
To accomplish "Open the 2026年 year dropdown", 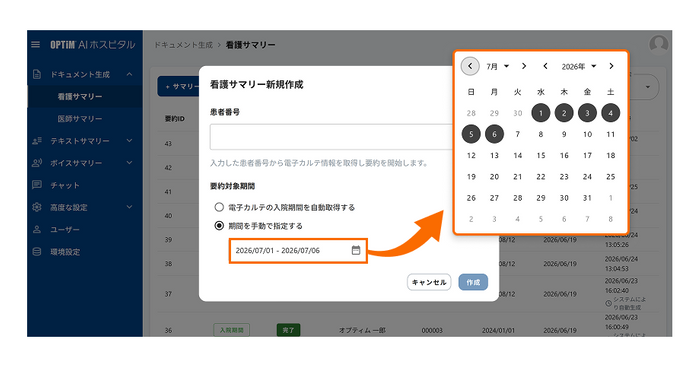I will click(579, 66).
